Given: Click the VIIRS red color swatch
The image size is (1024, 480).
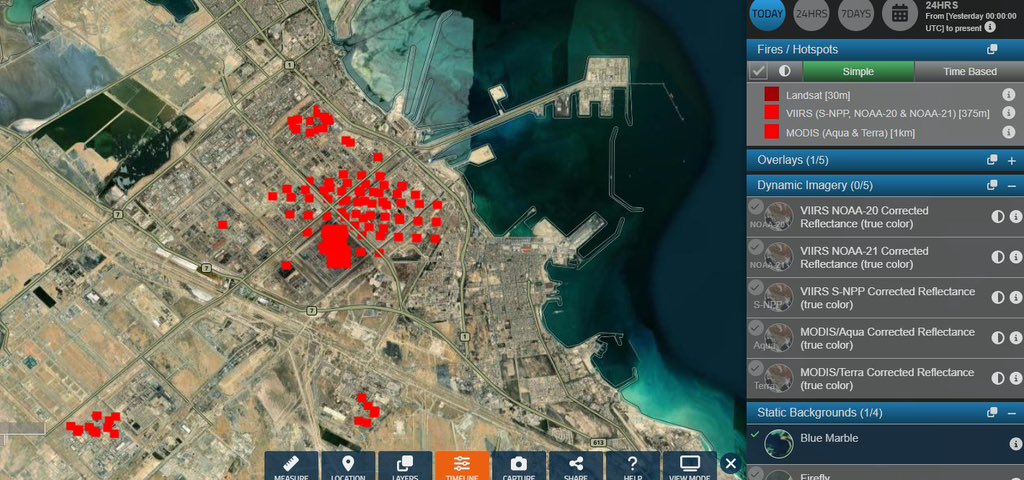Looking at the screenshot, I should (772, 113).
